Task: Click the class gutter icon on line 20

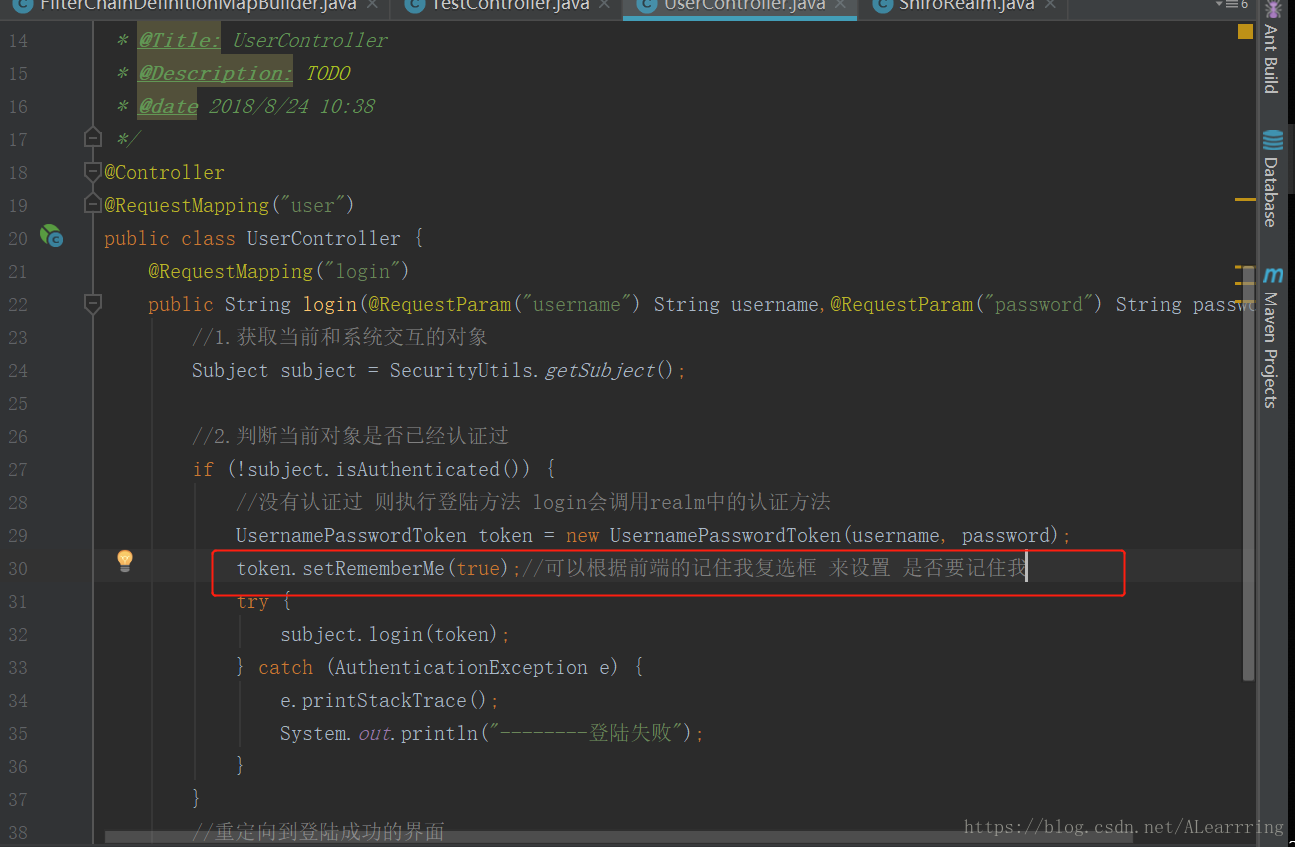Action: (x=51, y=237)
